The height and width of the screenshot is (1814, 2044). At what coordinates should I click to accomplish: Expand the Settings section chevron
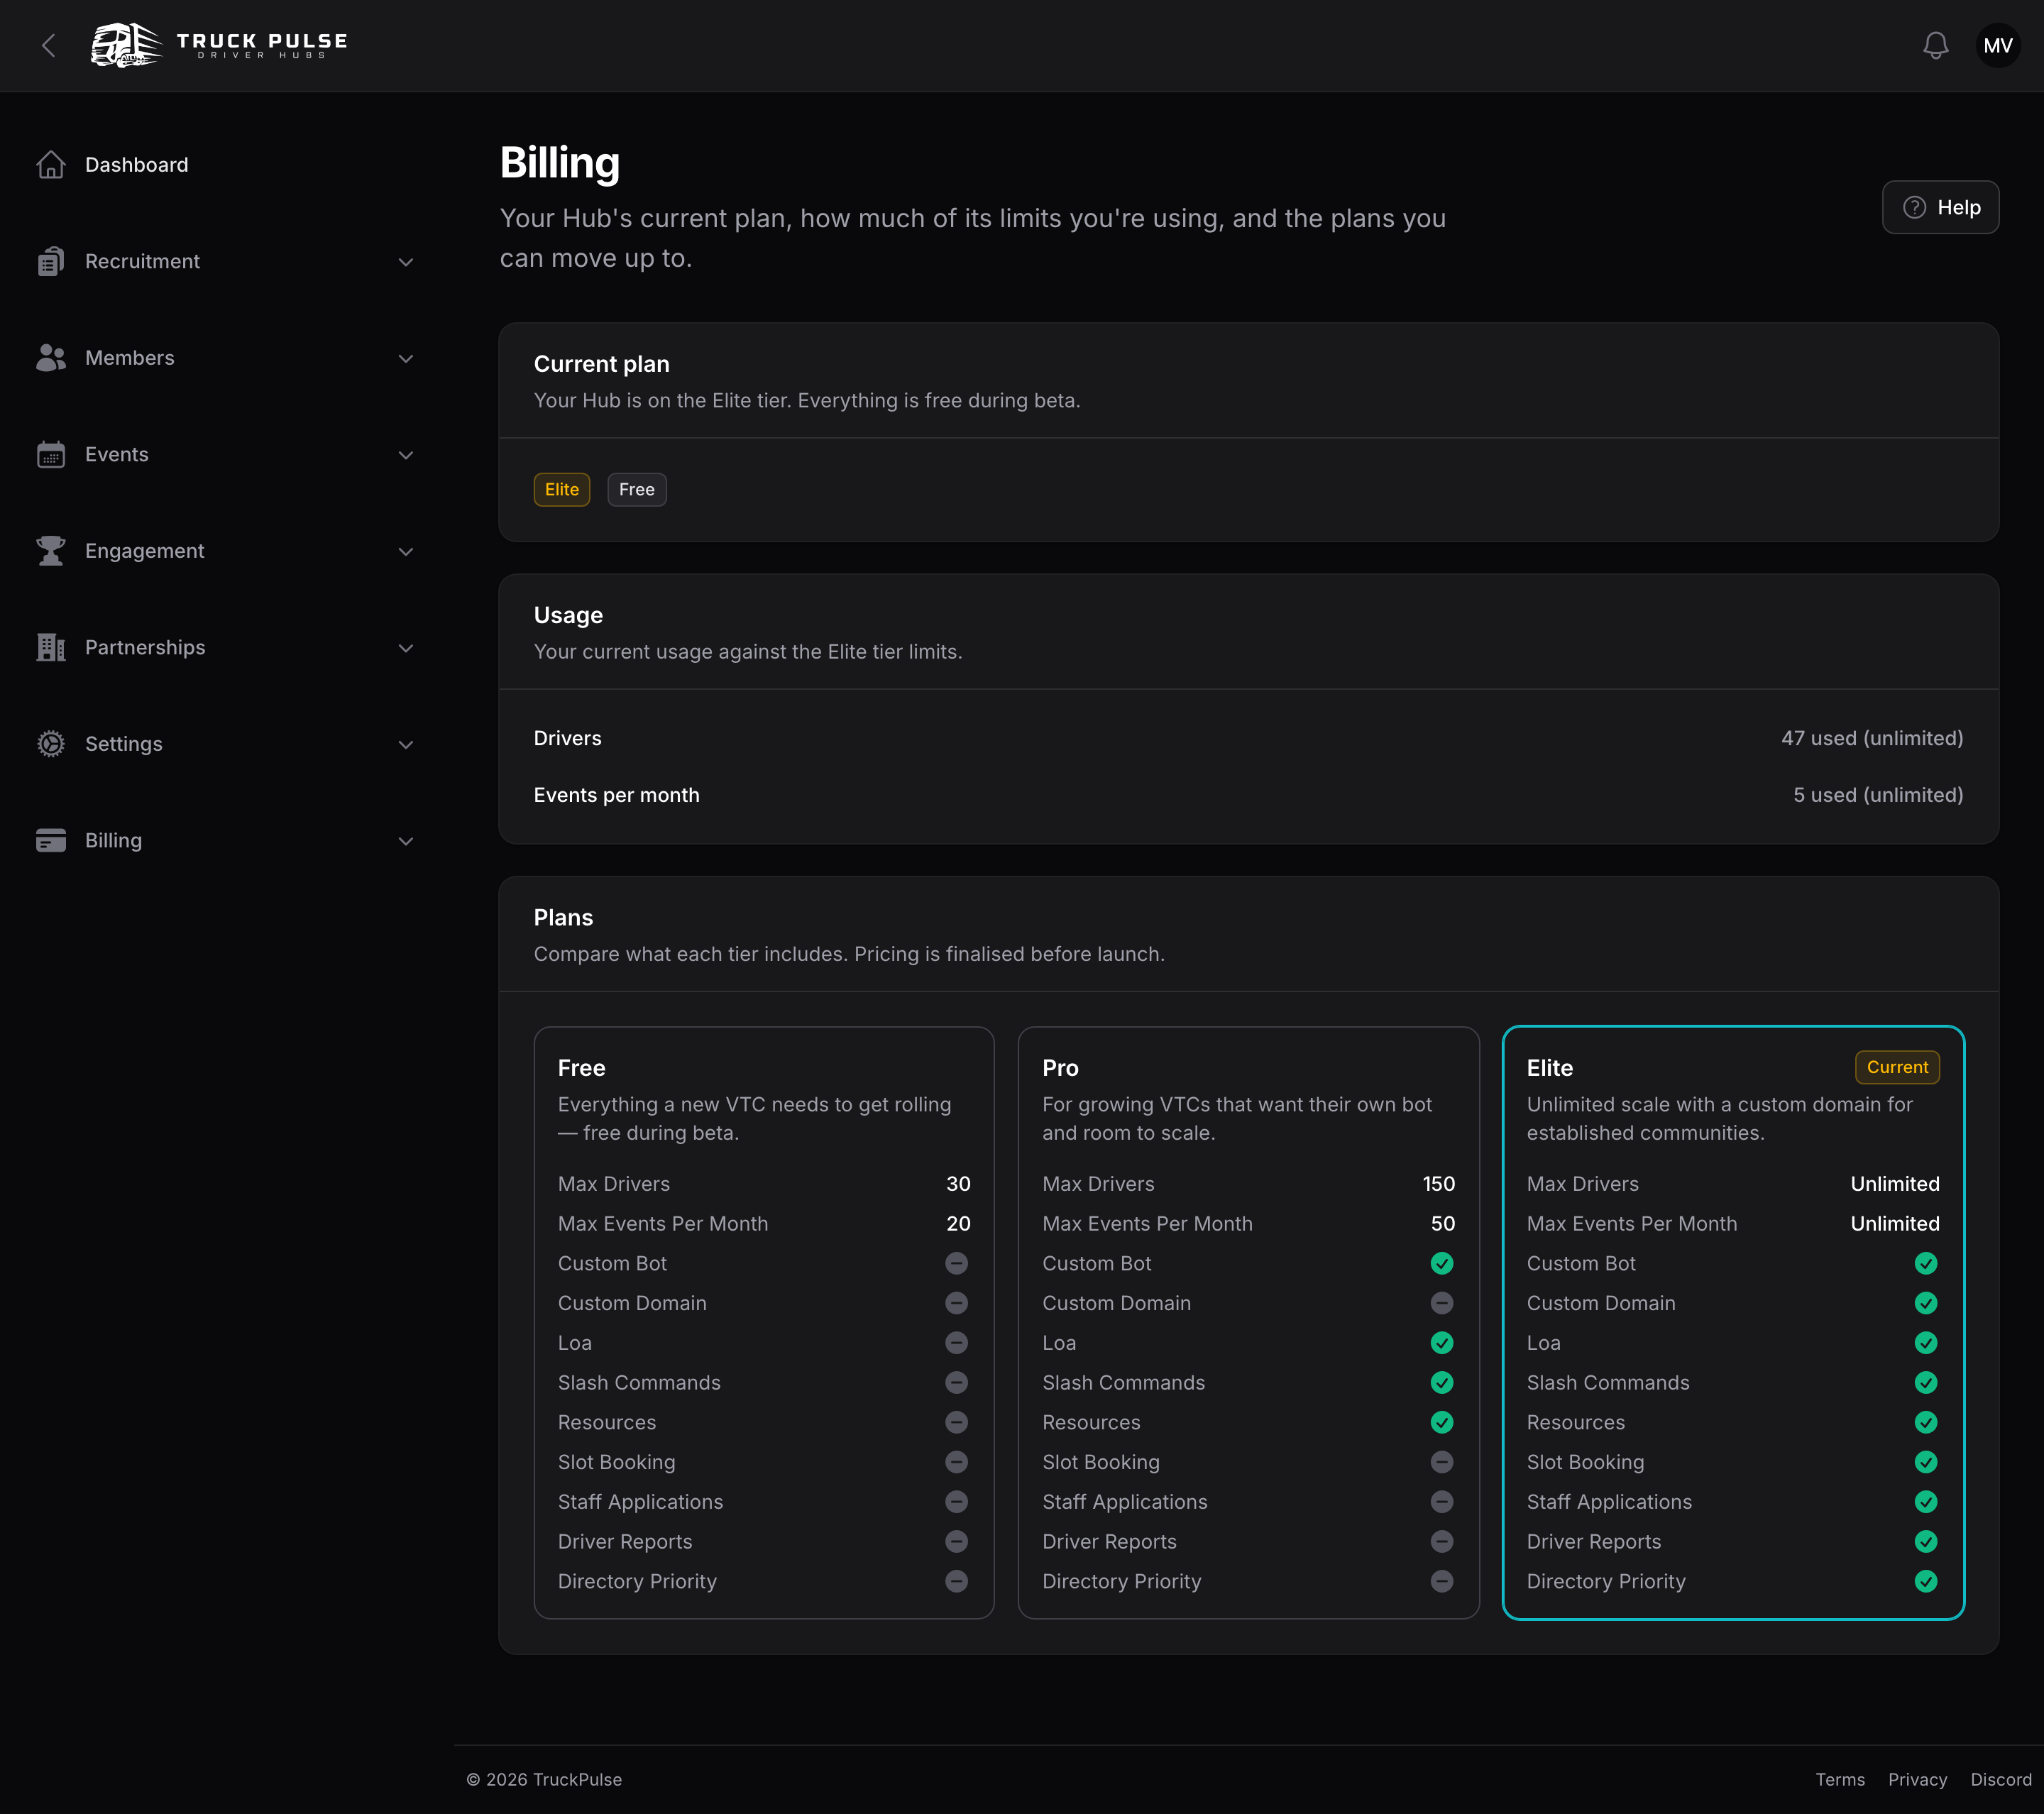[406, 744]
